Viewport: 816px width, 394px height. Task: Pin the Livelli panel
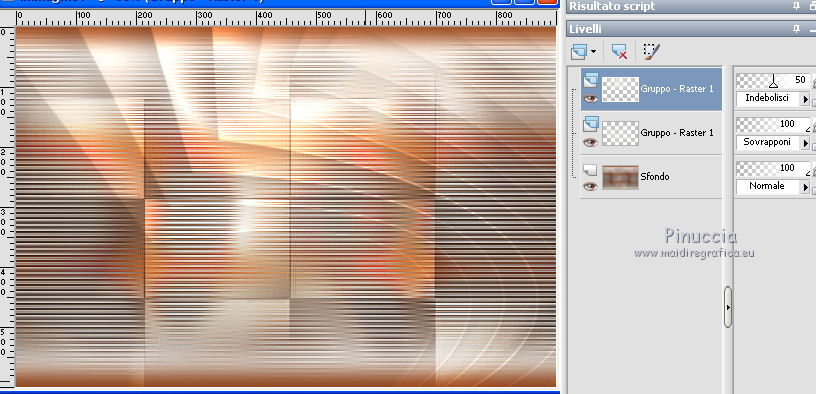coord(796,29)
